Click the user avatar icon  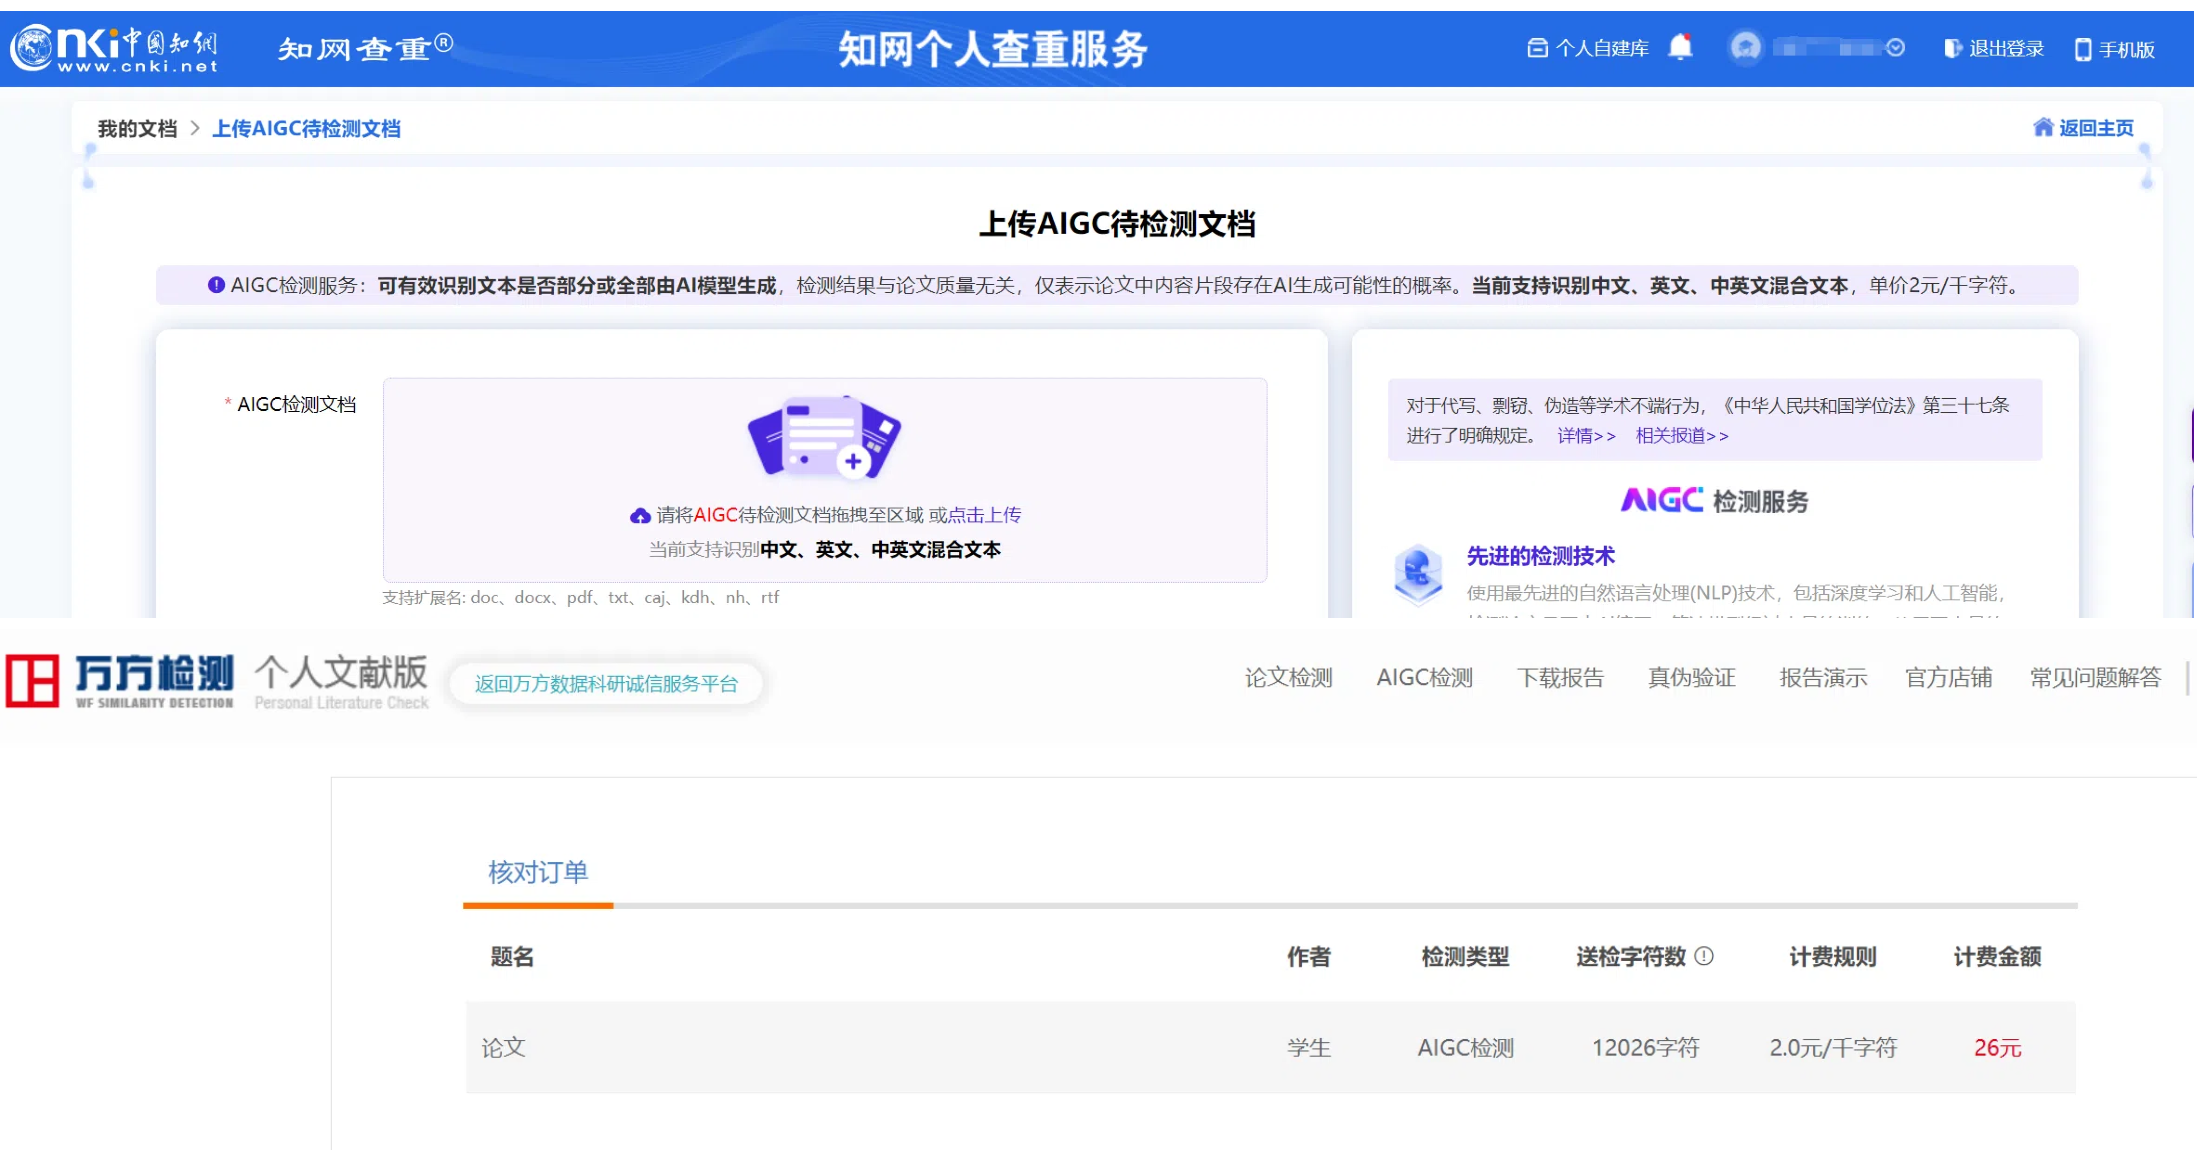[x=1746, y=47]
